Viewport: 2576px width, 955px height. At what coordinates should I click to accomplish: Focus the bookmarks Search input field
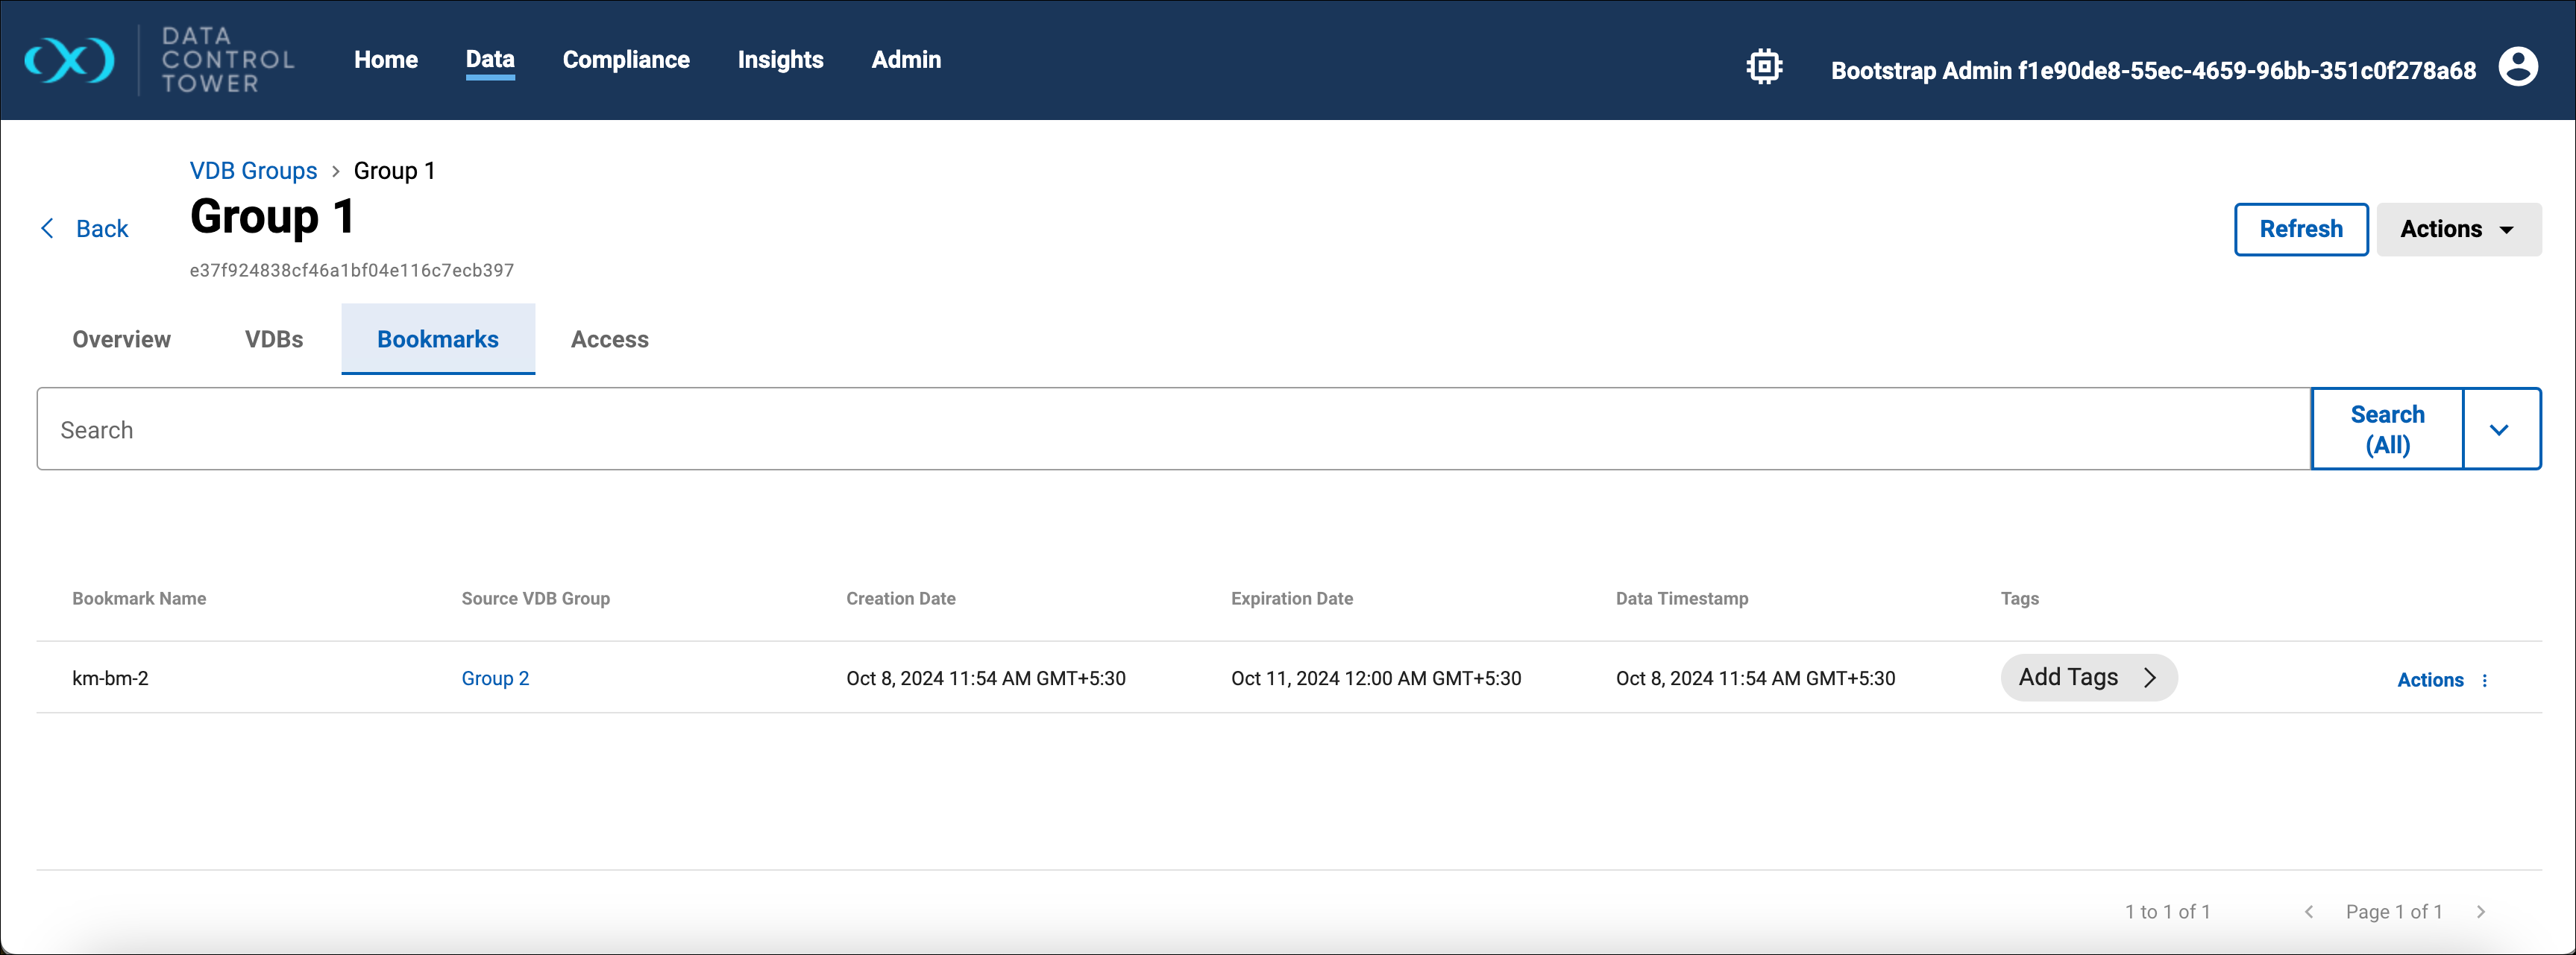point(1170,430)
